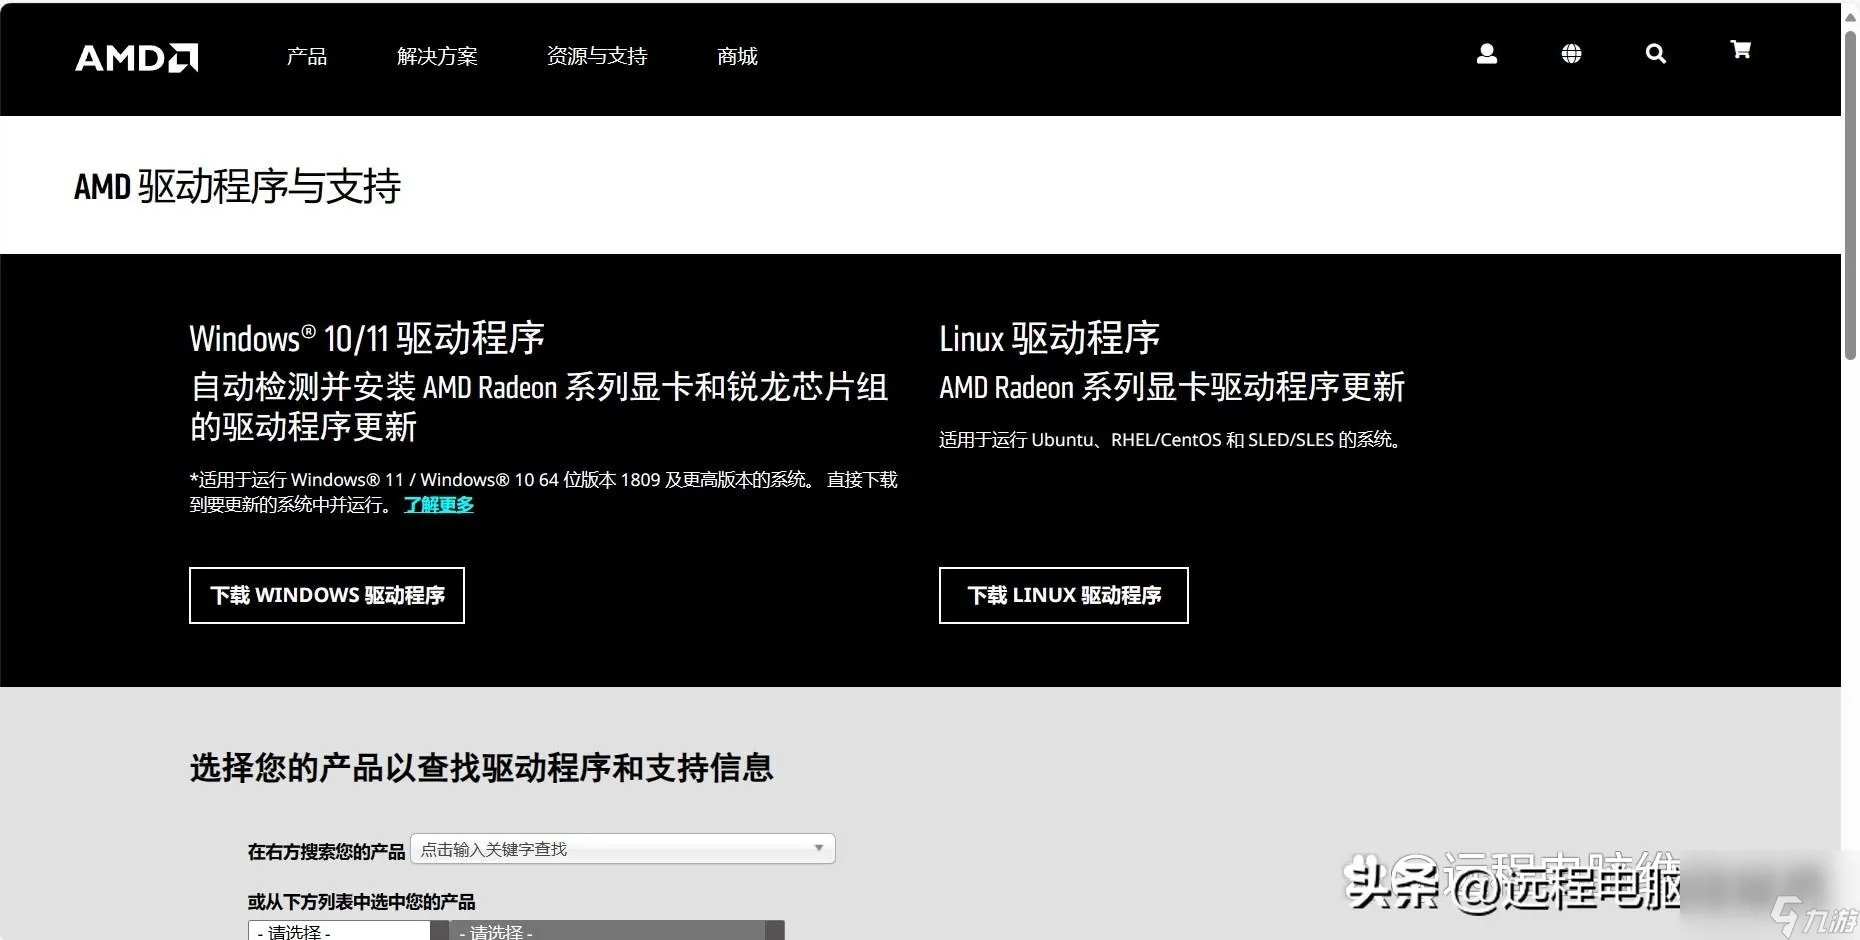Image resolution: width=1860 pixels, height=940 pixels.
Task: Open the 产品 menu
Action: click(306, 57)
